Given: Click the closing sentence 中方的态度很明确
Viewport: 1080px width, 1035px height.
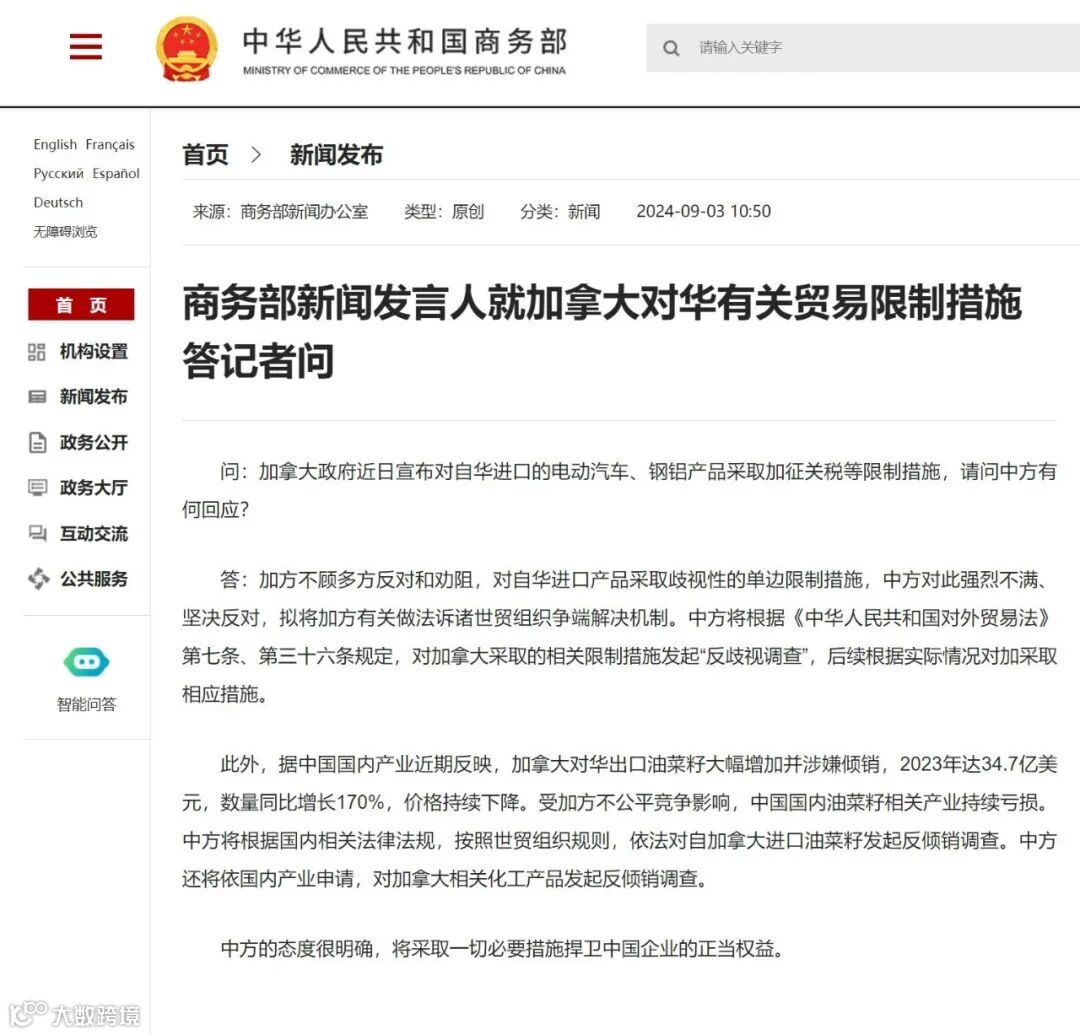Looking at the screenshot, I should click(502, 949).
